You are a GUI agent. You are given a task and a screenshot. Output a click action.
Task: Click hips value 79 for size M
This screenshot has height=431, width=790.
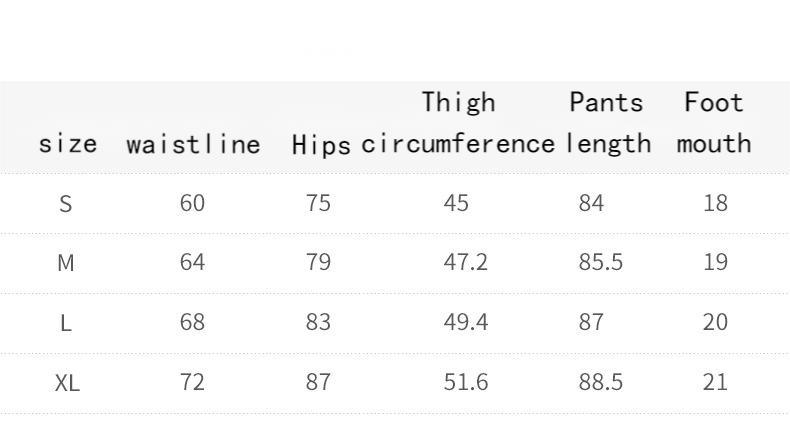(x=318, y=262)
